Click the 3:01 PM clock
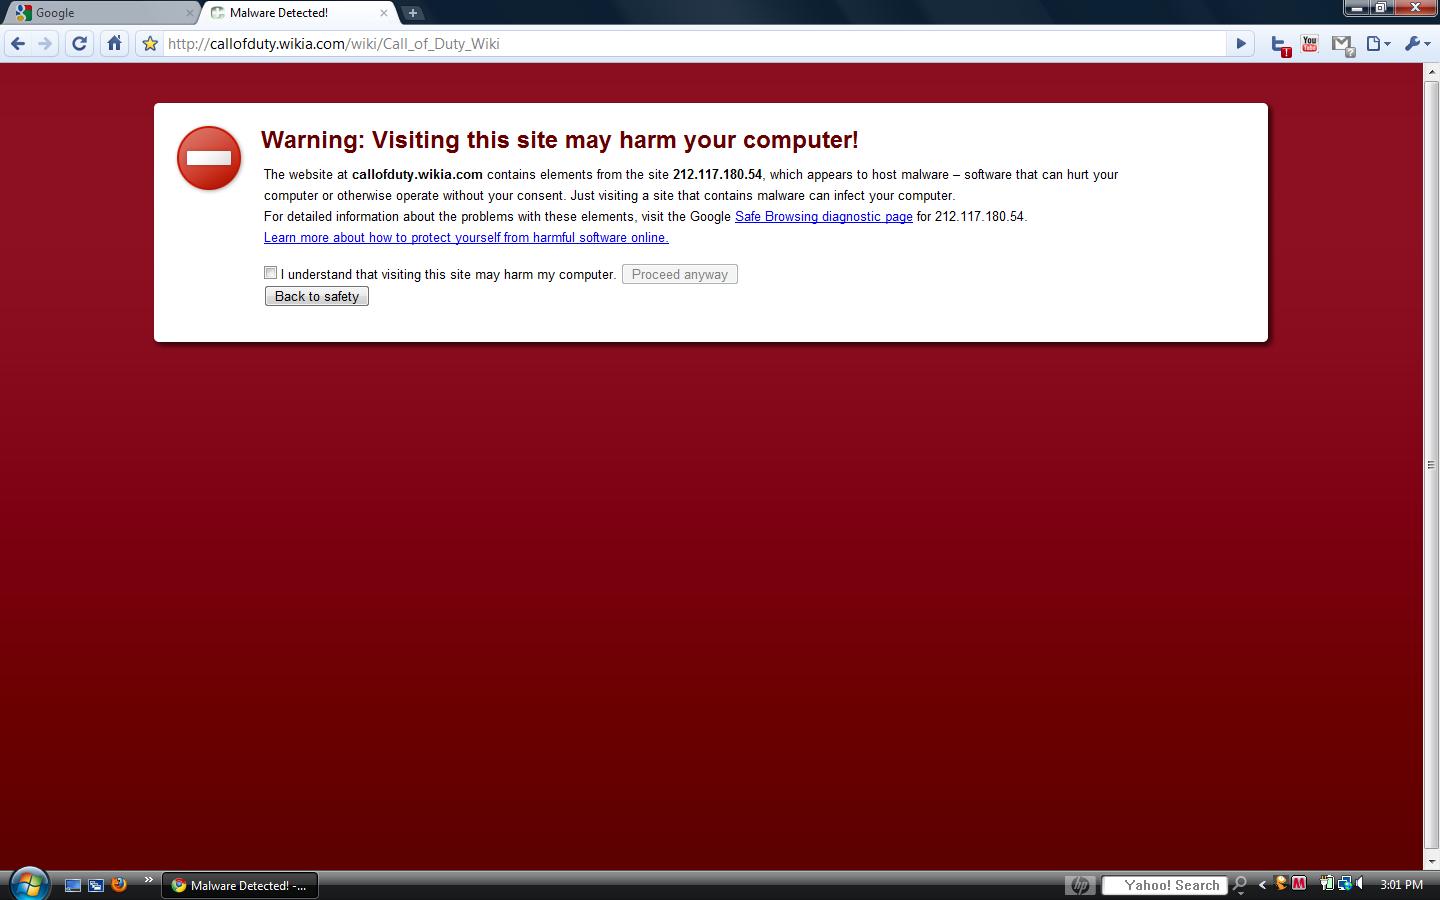This screenshot has height=900, width=1440. coord(1401,885)
